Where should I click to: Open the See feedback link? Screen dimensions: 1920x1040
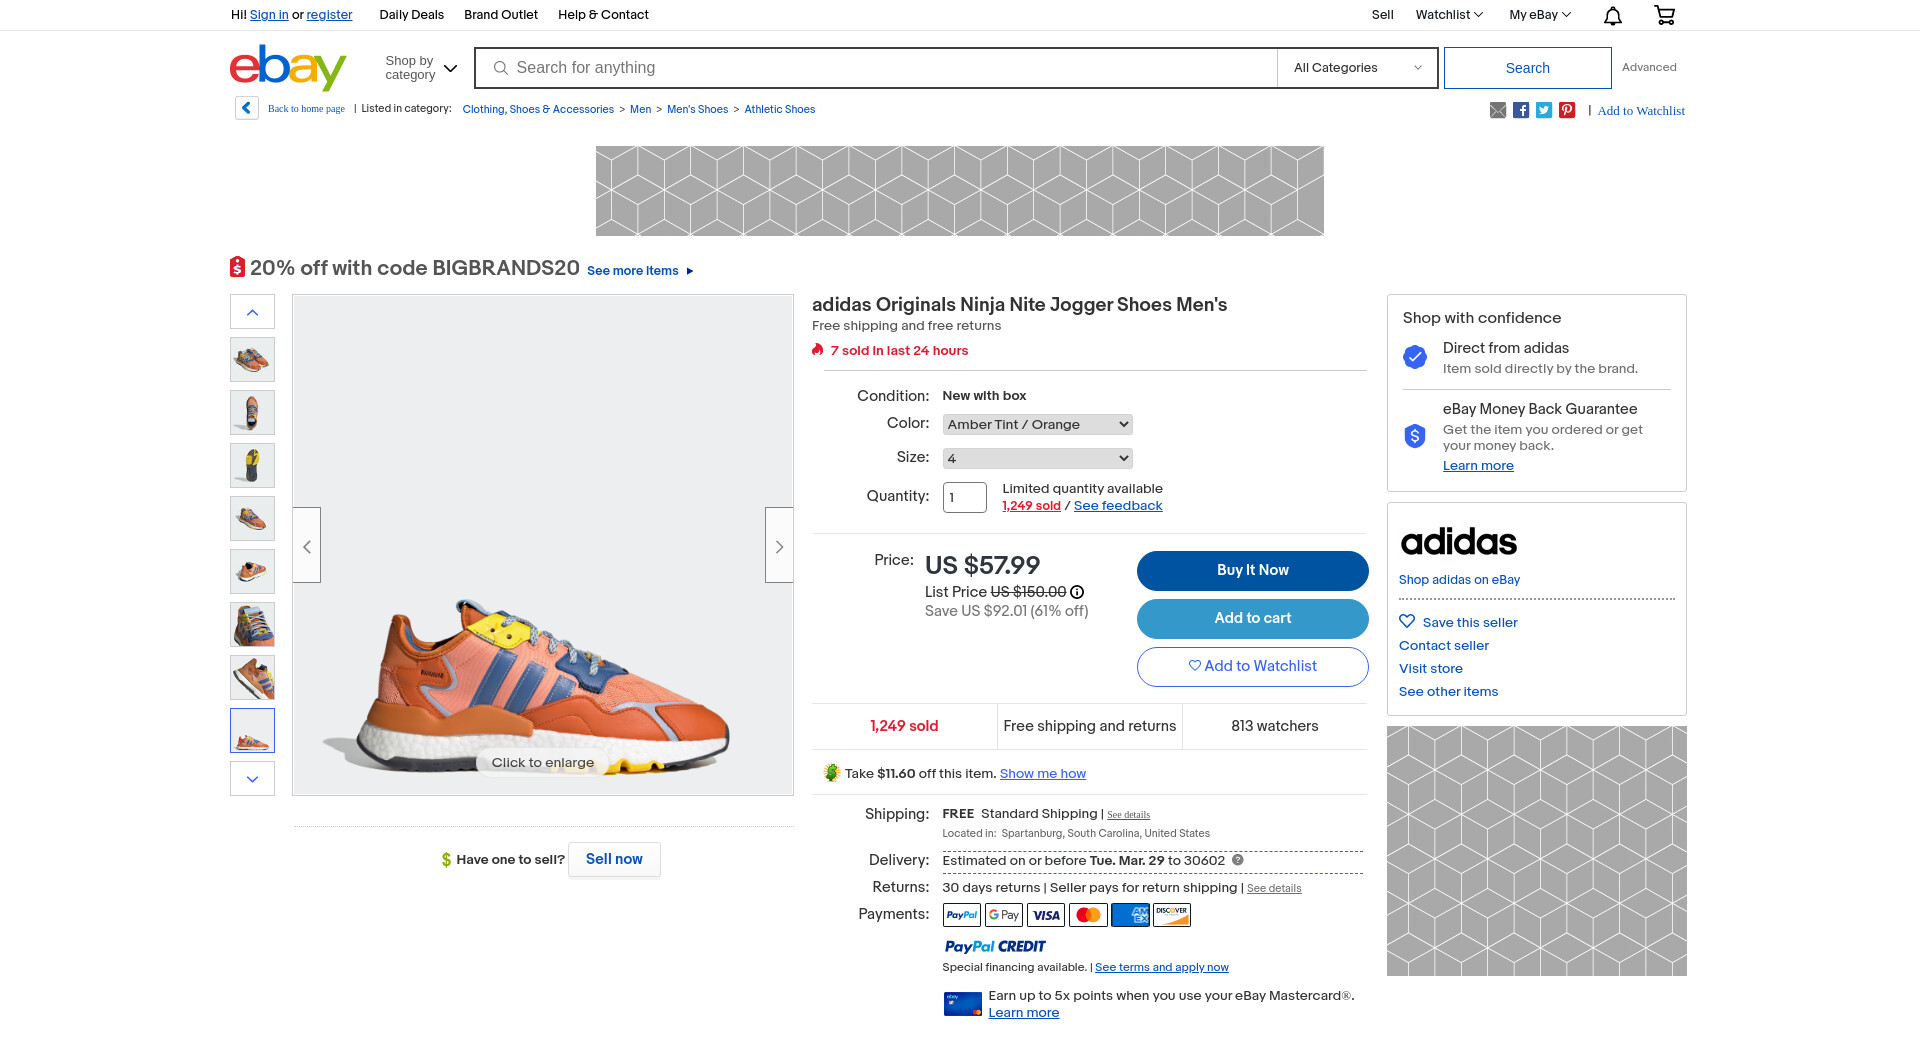(x=1117, y=506)
